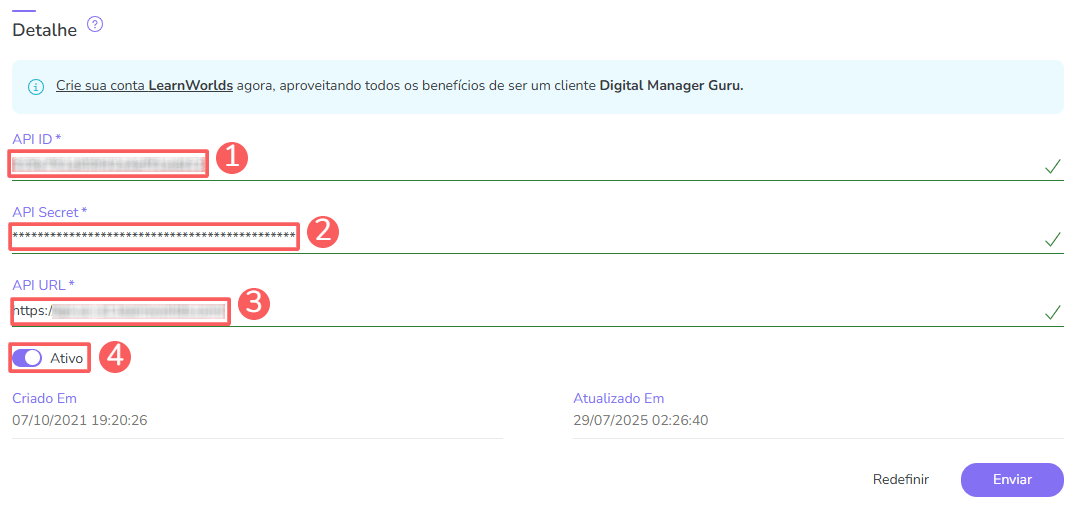Click the red number 2 badge
Viewport: 1076px width, 511px height.
click(x=322, y=232)
